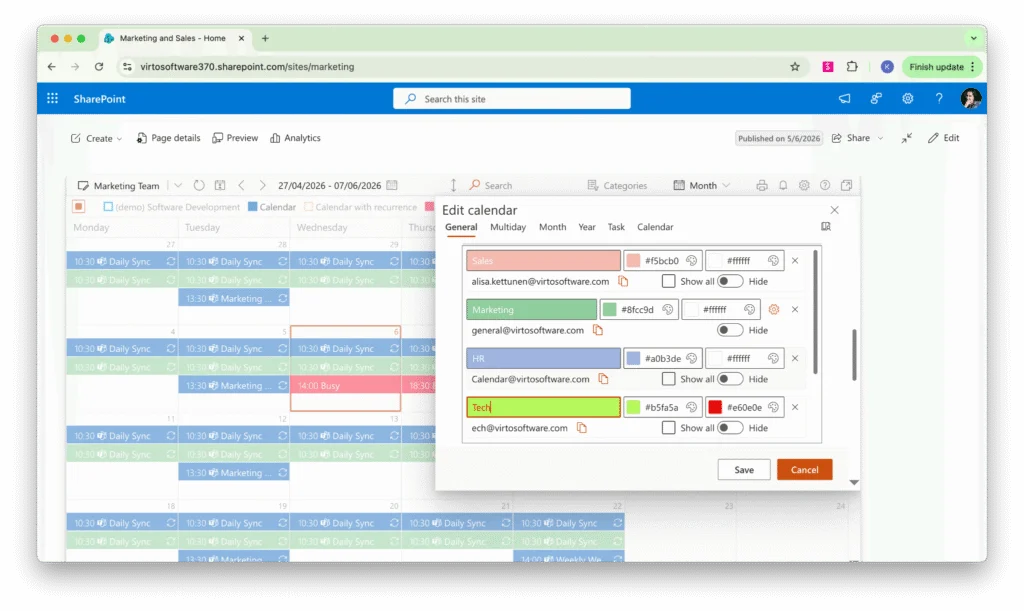Copy the alisa.kettunen@virtosoftware.com address
Viewport: 1024px width, 611px height.
[x=623, y=281]
